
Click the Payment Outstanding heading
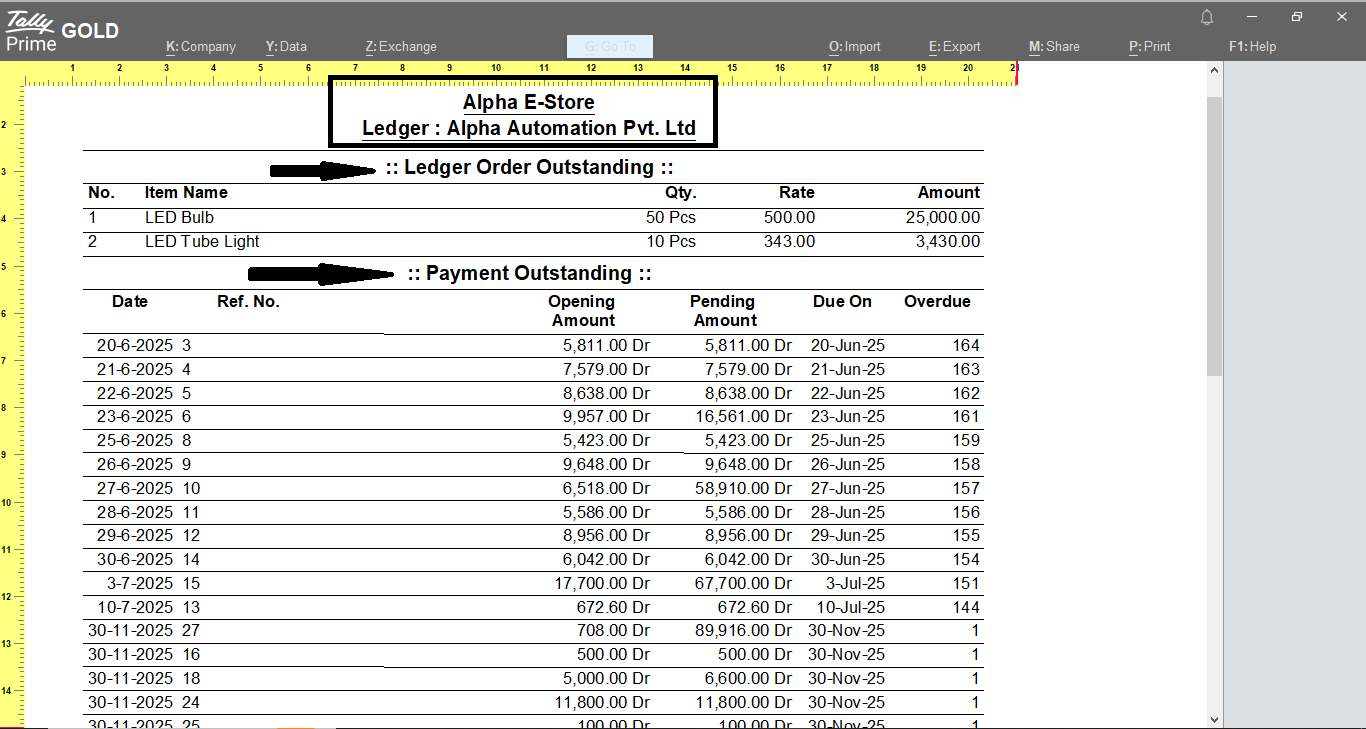point(529,273)
